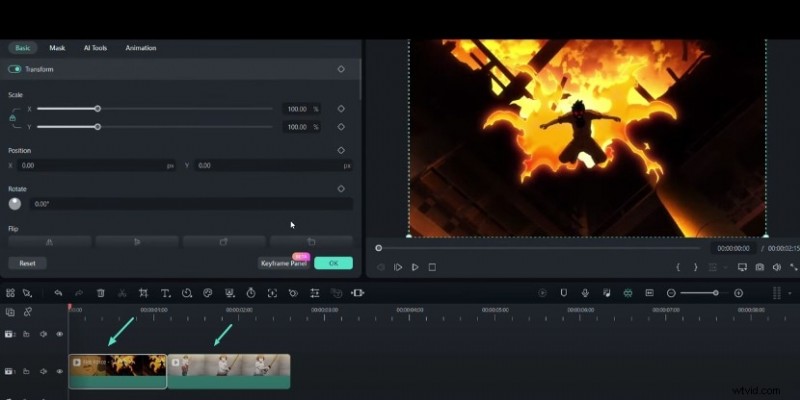This screenshot has height=400, width=800.
Task: Set mark out with the right brace icon
Action: click(695, 267)
